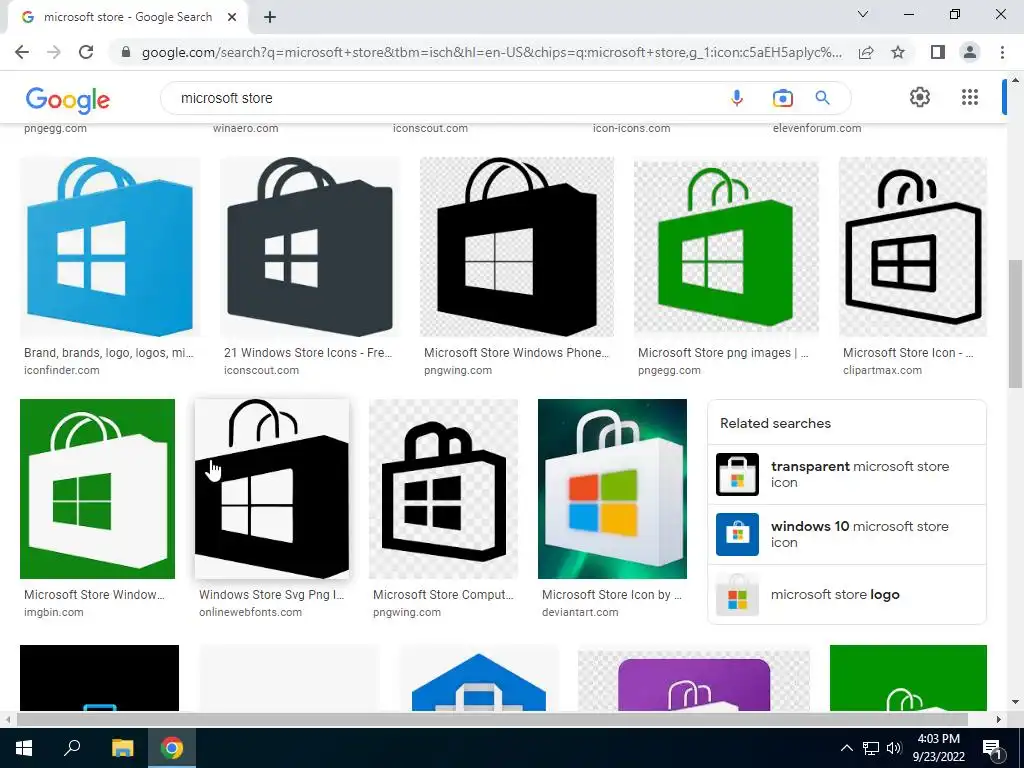Start voice search with microphone icon

click(737, 98)
